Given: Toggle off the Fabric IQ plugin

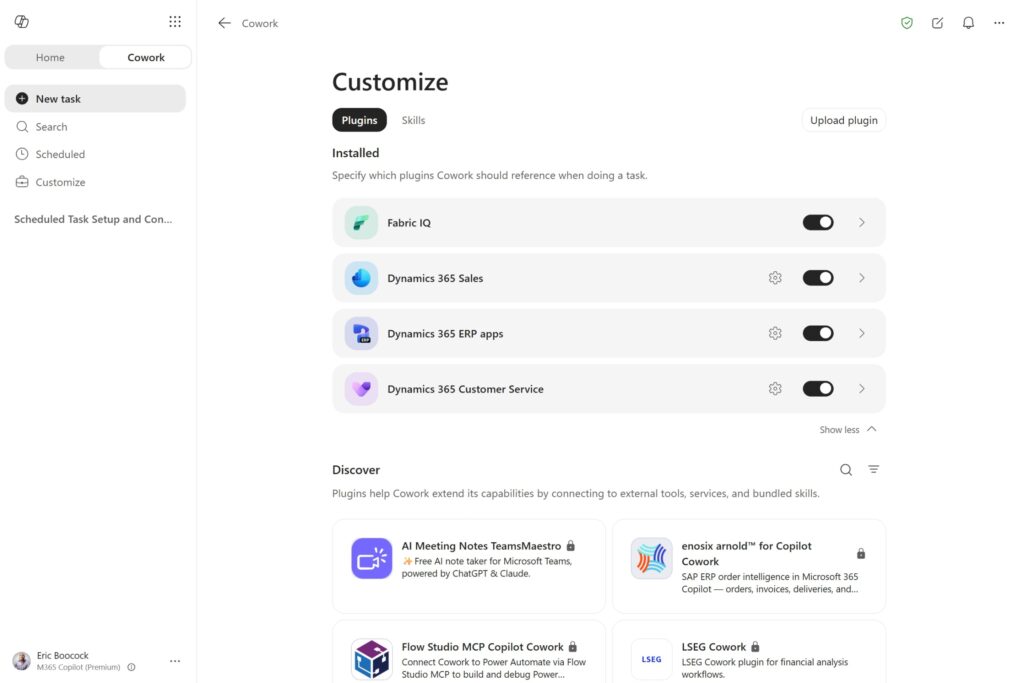Looking at the screenshot, I should coord(818,223).
